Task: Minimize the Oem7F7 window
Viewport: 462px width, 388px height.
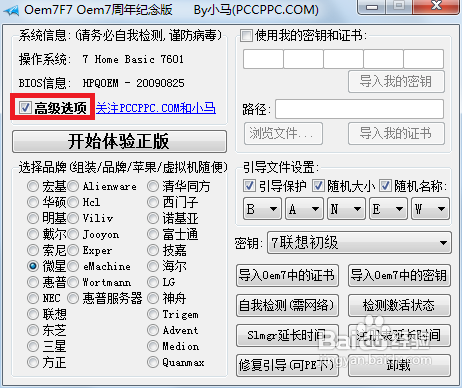Action: [372, 7]
